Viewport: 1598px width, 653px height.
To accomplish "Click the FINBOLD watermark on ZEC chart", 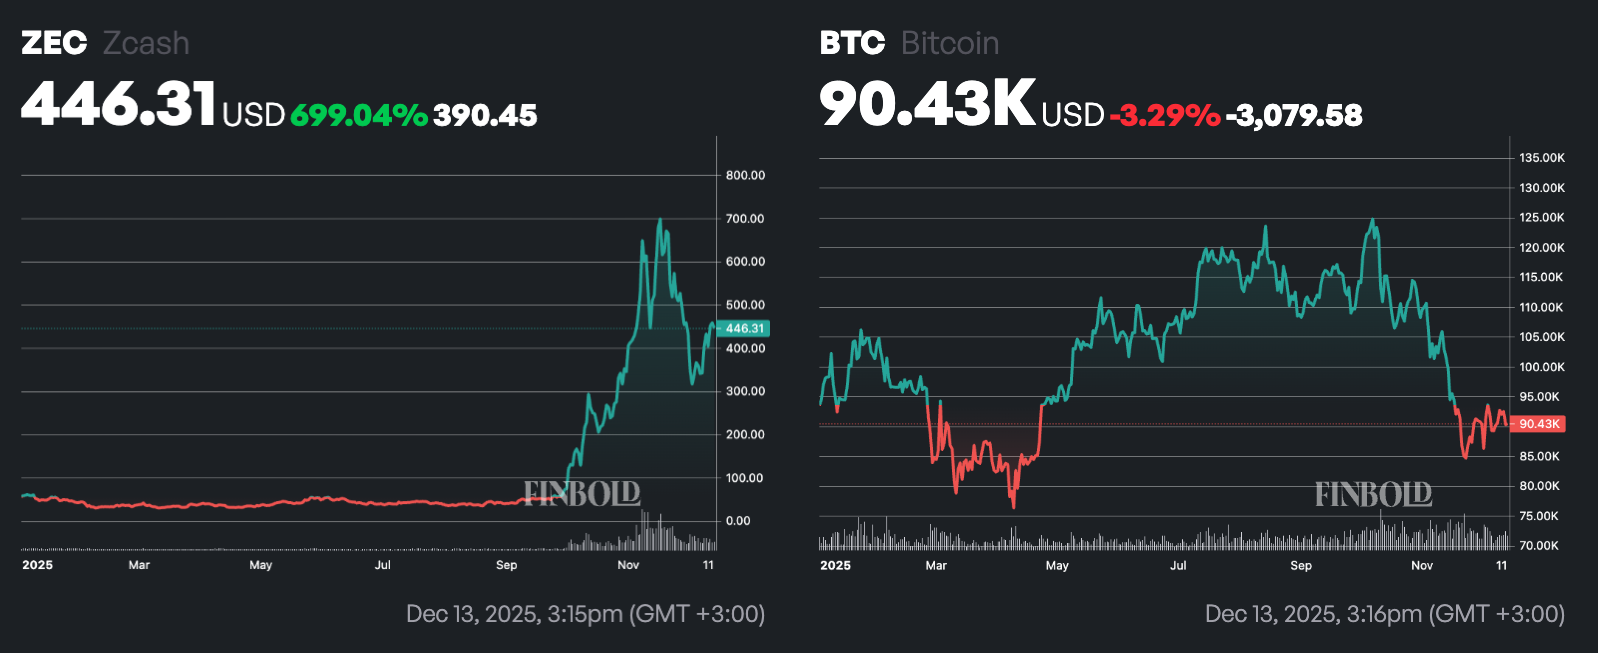I will [582, 493].
